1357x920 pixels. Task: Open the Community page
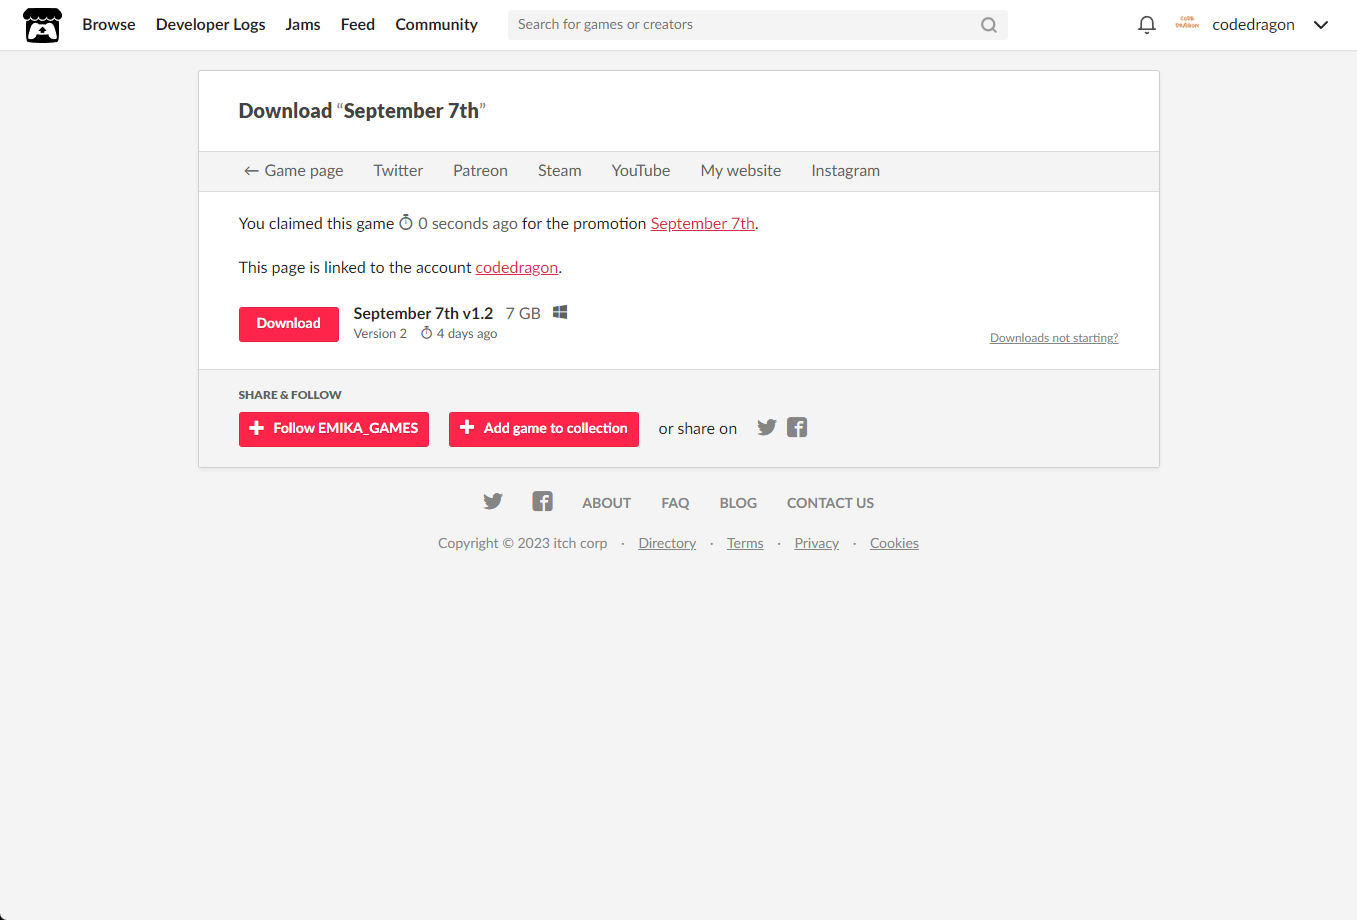point(436,25)
